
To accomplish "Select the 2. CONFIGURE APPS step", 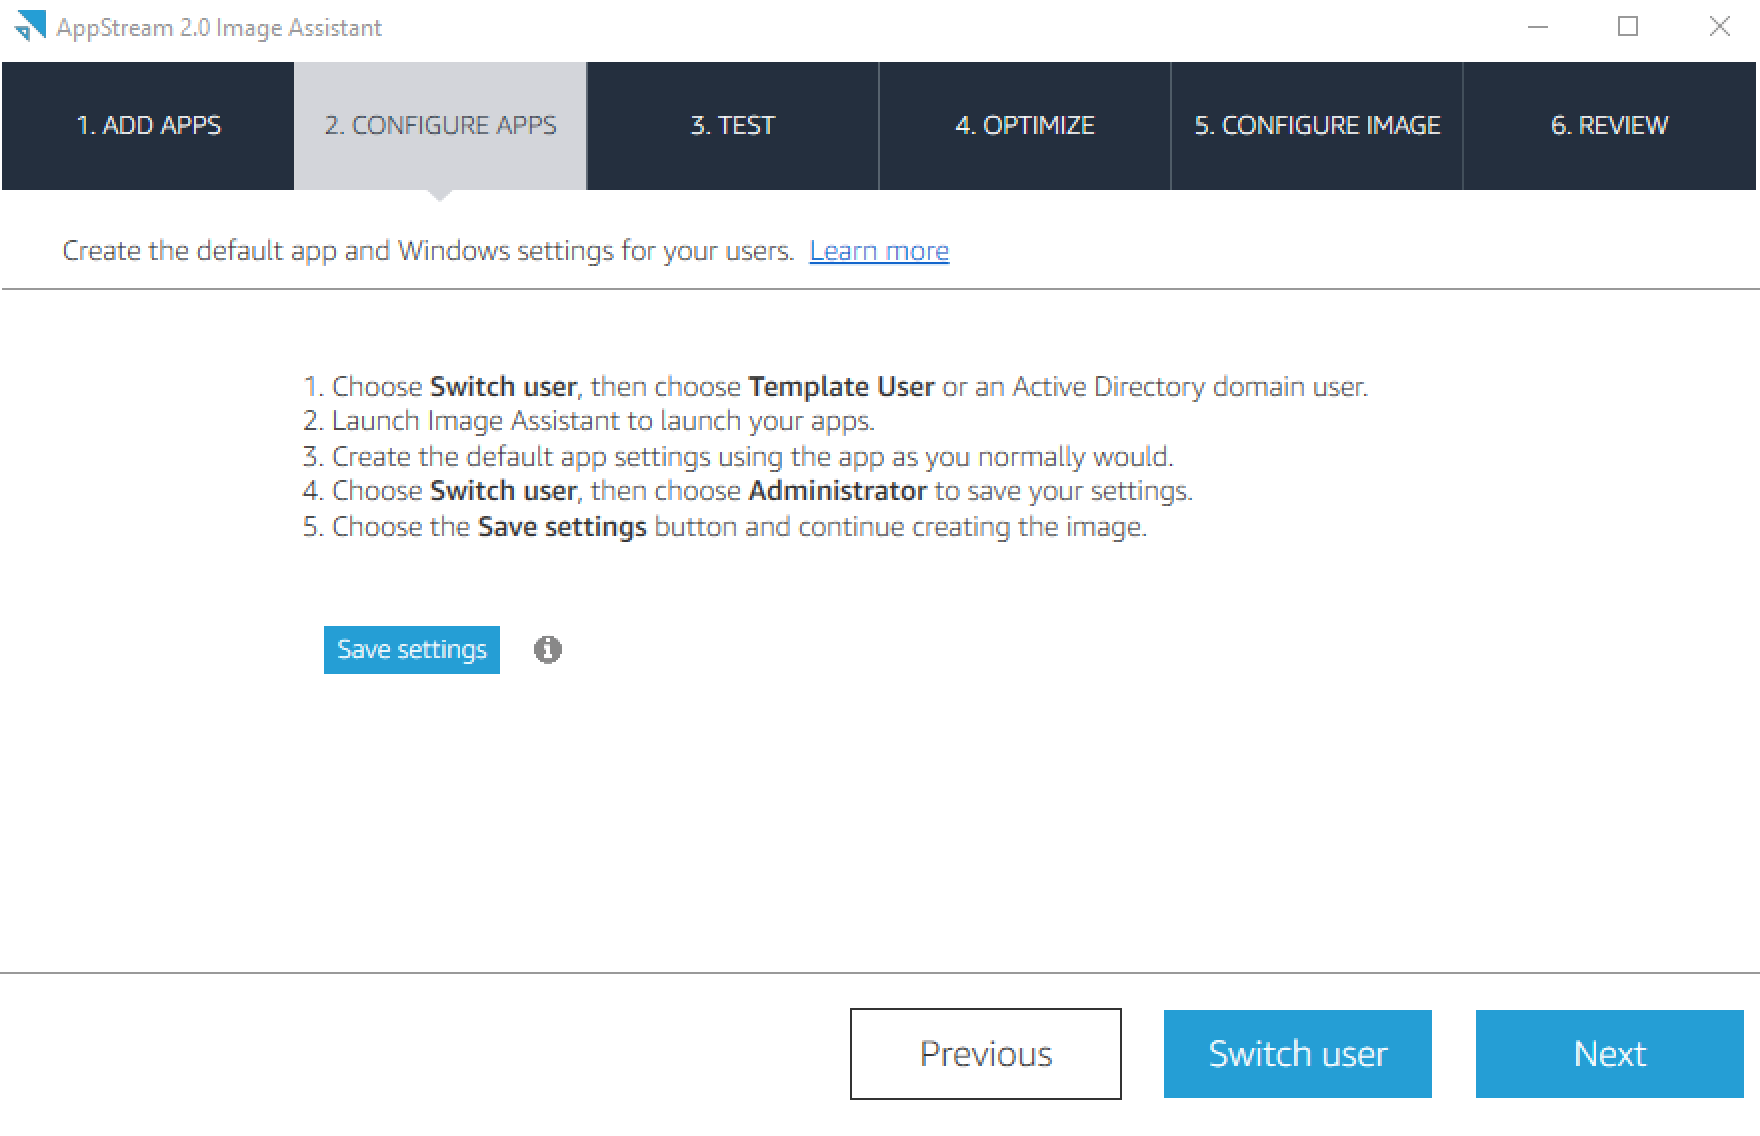I will 440,126.
